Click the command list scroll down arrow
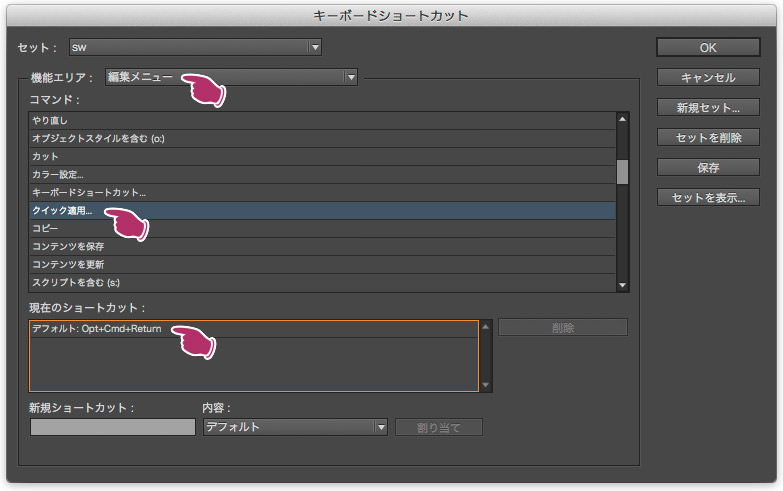The image size is (783, 491). coord(622,285)
